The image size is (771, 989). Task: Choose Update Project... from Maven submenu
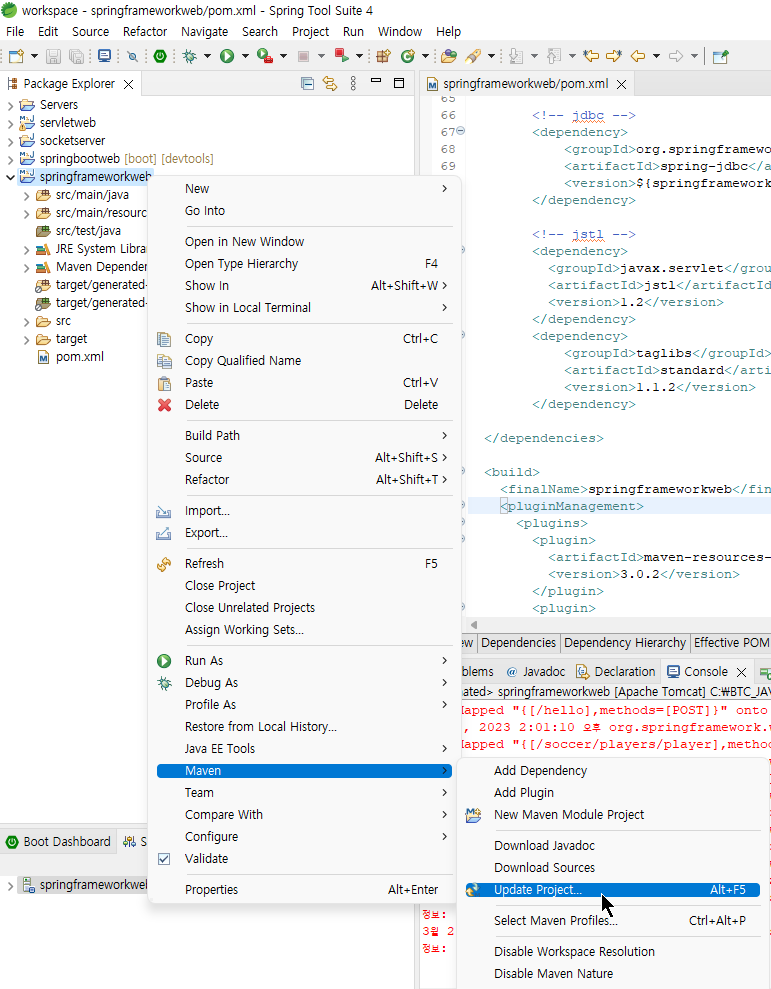612,890
